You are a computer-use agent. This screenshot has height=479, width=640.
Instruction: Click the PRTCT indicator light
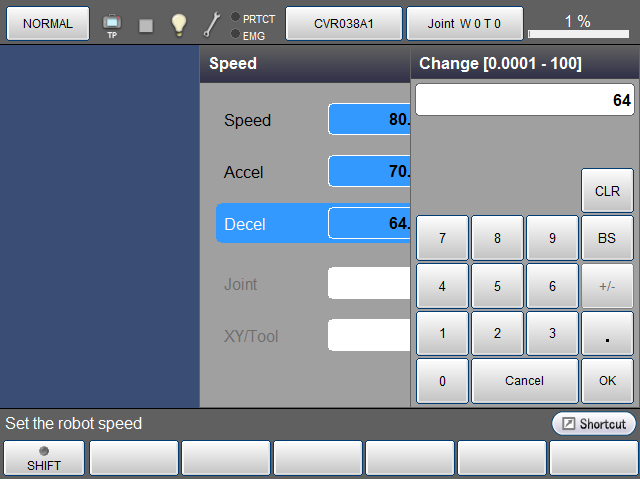235,17
